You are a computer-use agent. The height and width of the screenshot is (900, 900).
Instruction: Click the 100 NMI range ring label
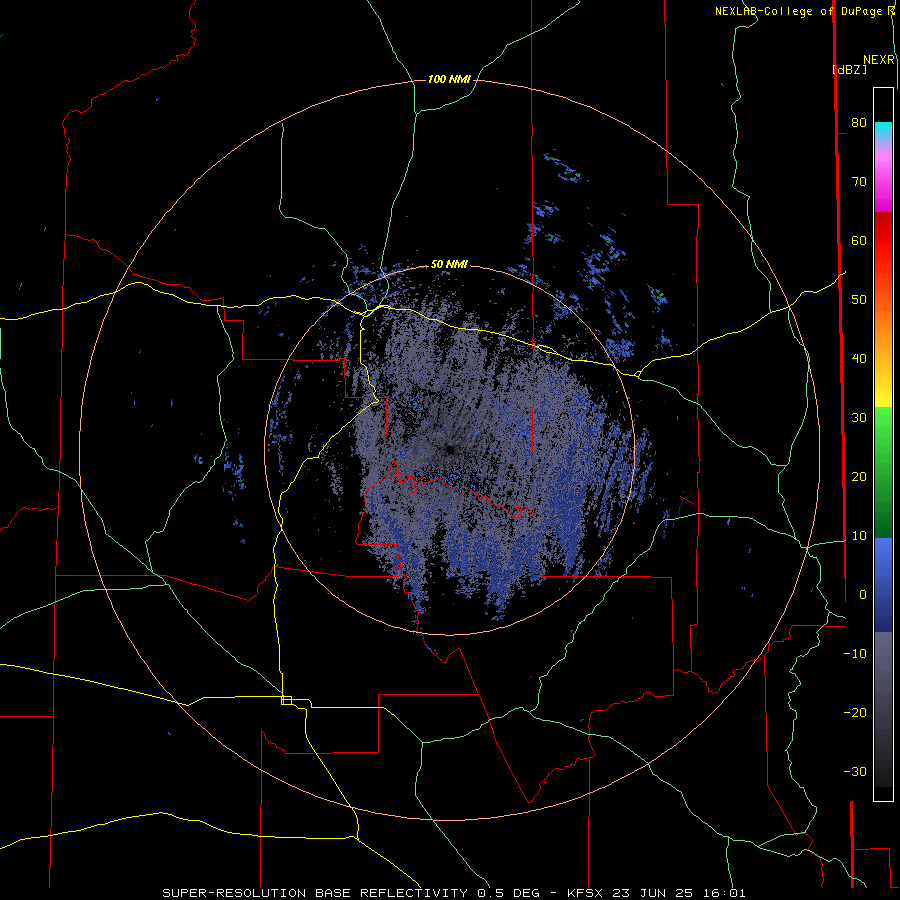pos(449,79)
